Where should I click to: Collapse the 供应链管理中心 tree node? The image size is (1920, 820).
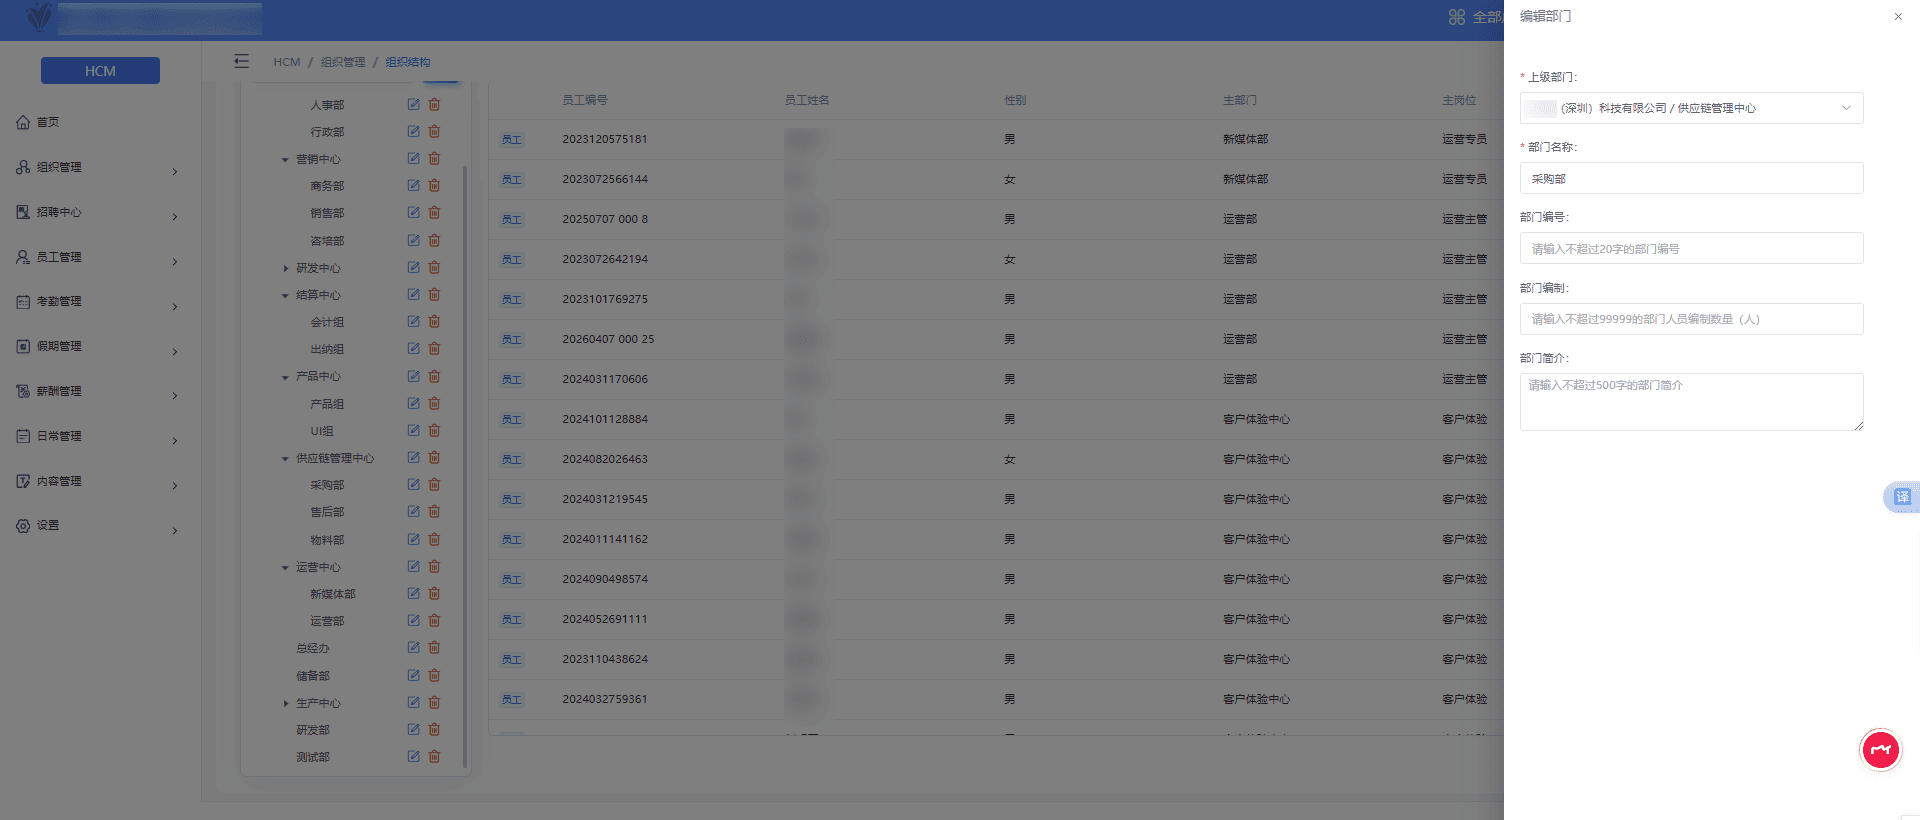tap(285, 459)
